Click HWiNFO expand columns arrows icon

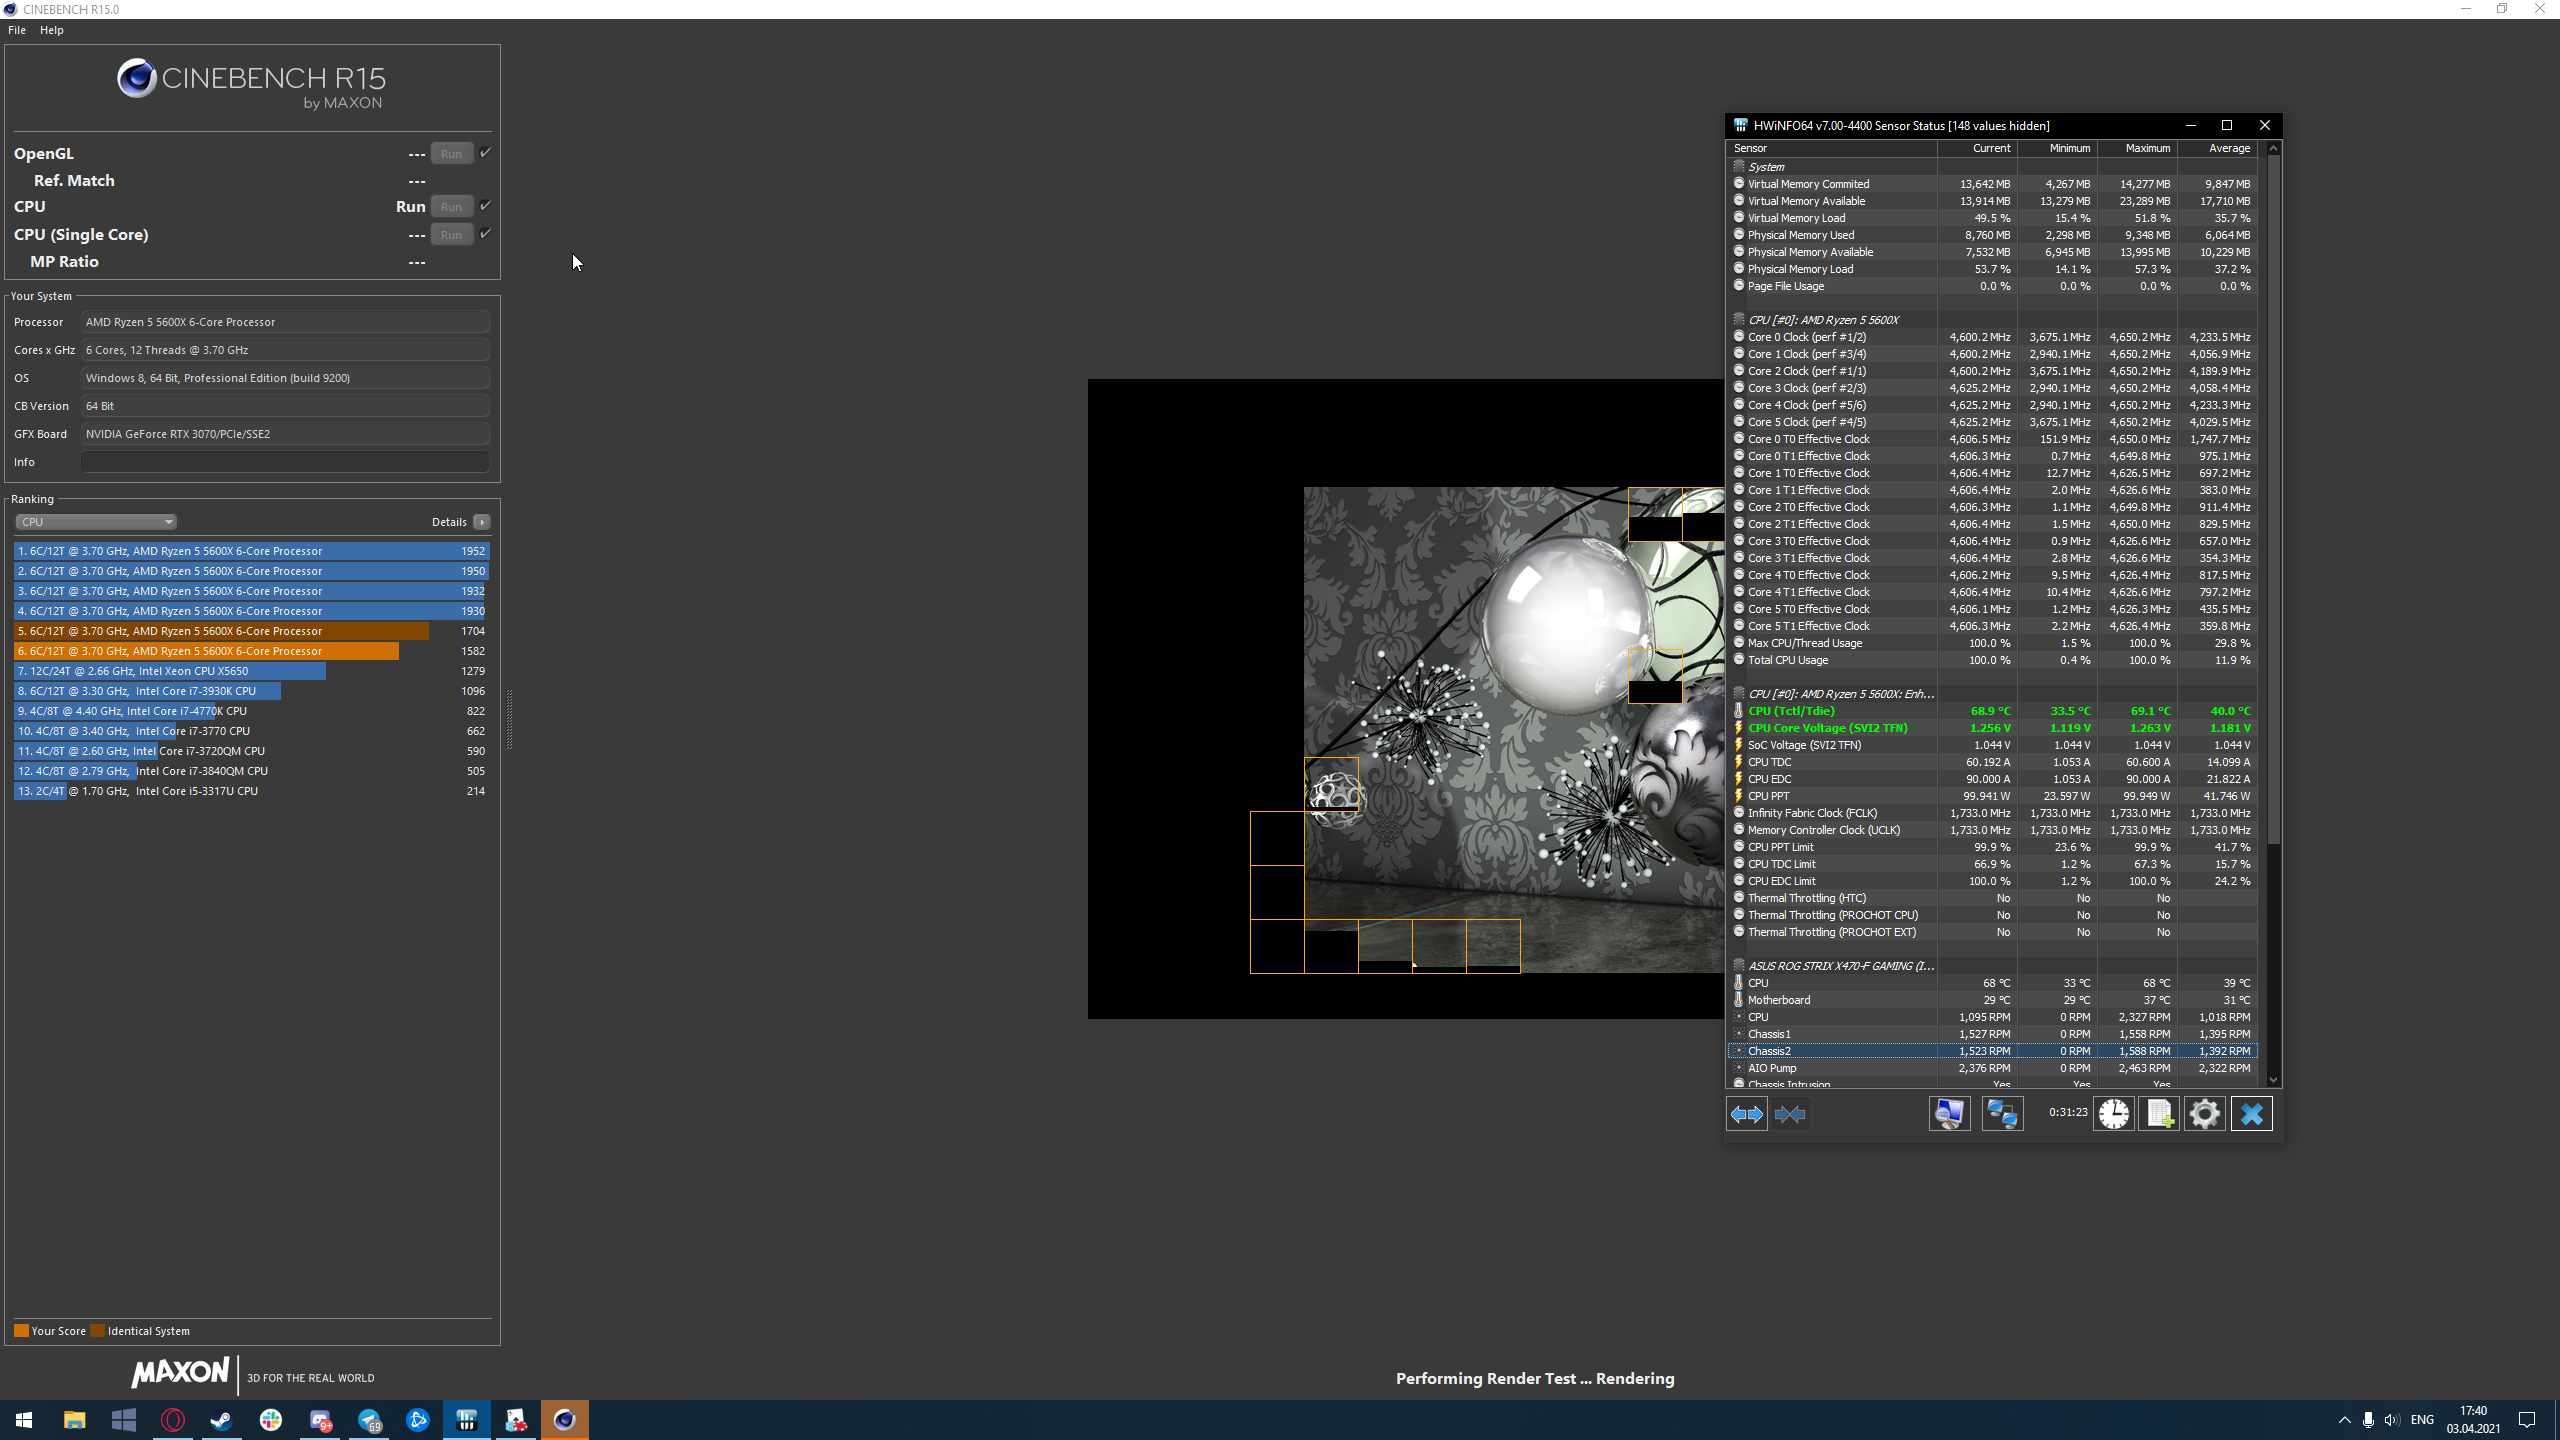[1747, 1114]
